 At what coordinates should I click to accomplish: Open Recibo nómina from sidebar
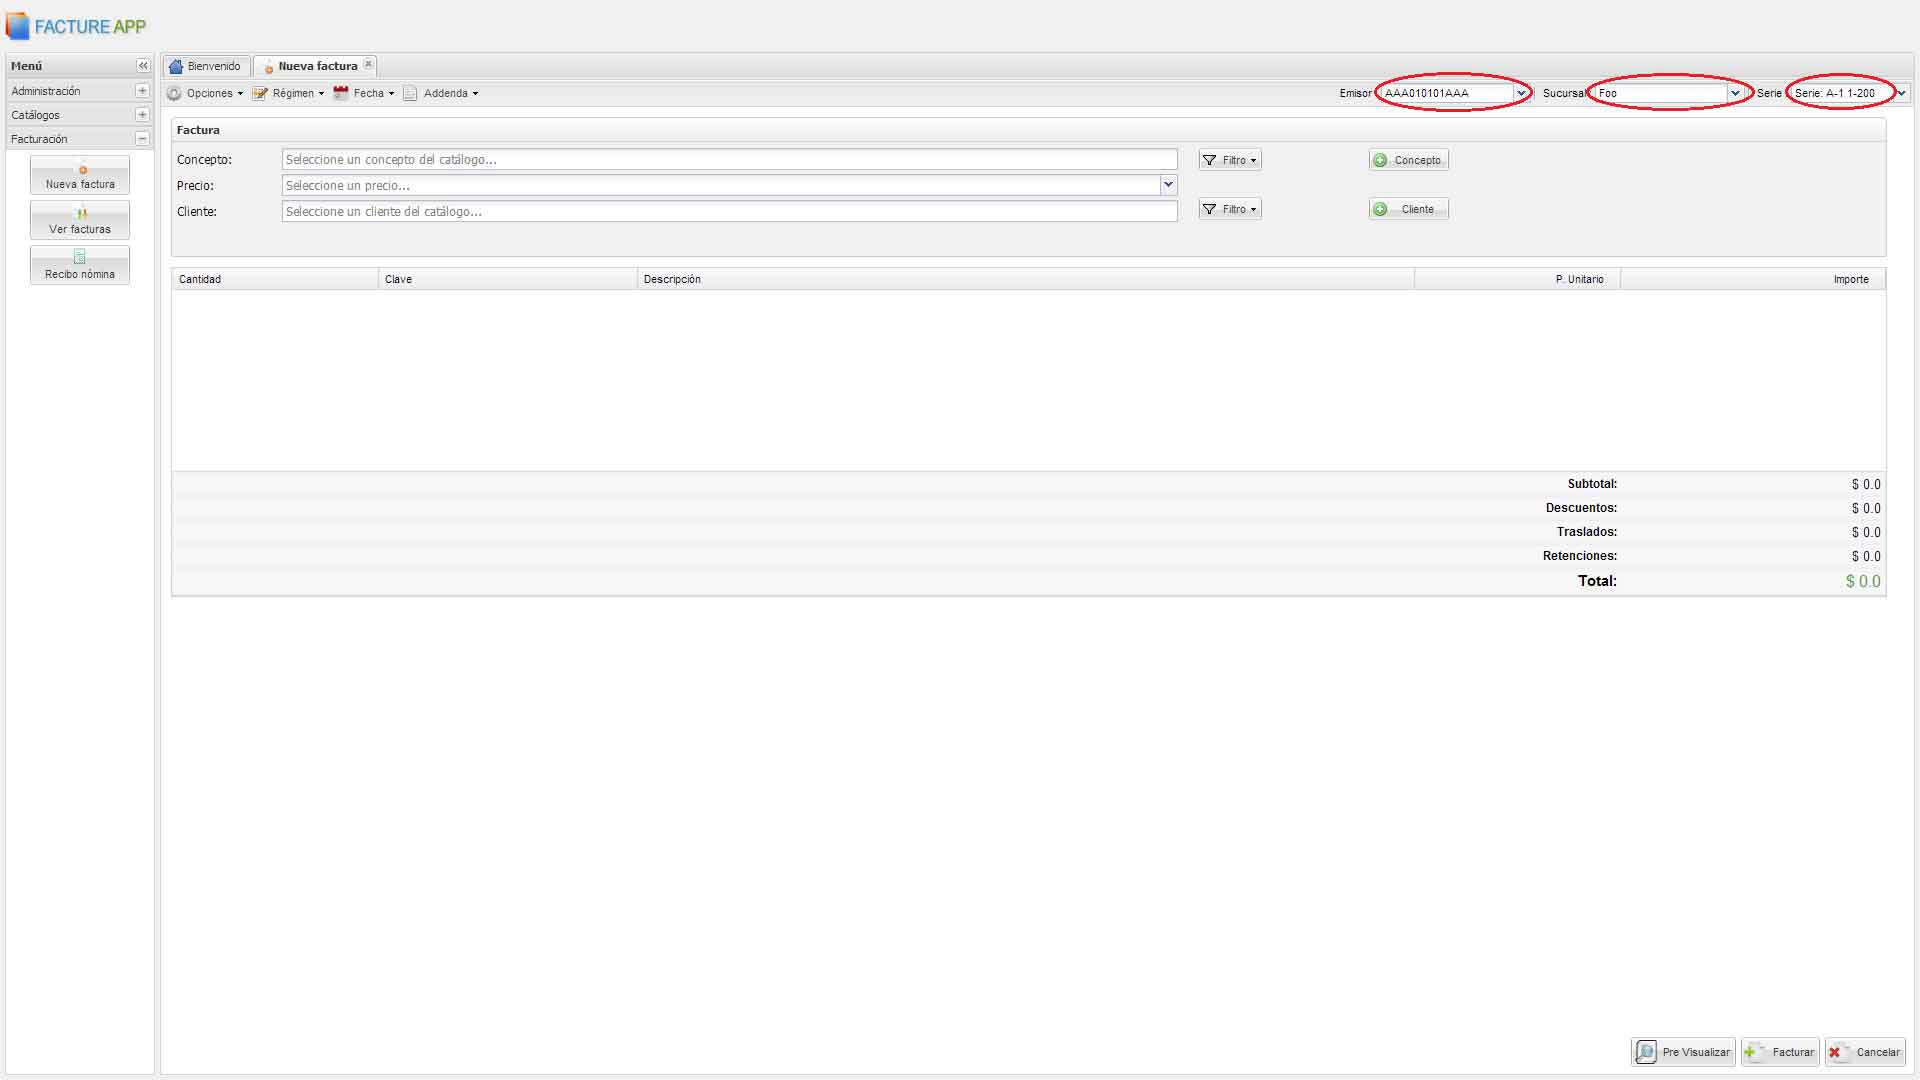pyautogui.click(x=80, y=265)
